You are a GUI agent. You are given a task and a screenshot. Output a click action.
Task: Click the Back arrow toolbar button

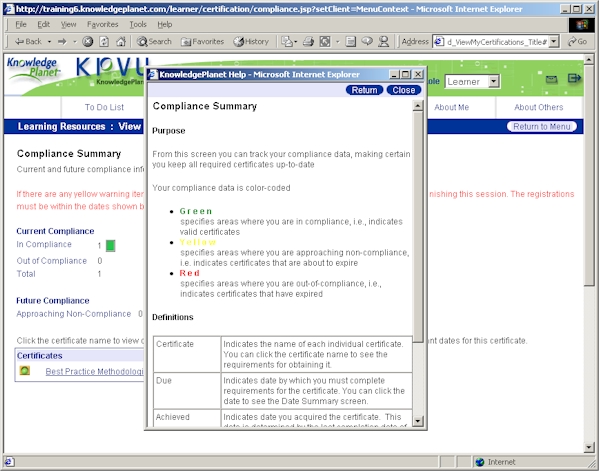[x=28, y=41]
